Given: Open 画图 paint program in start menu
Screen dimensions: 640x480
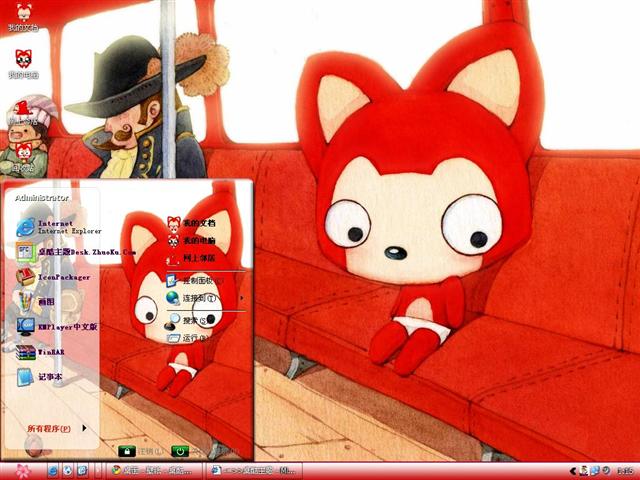Looking at the screenshot, I should 36,302.
